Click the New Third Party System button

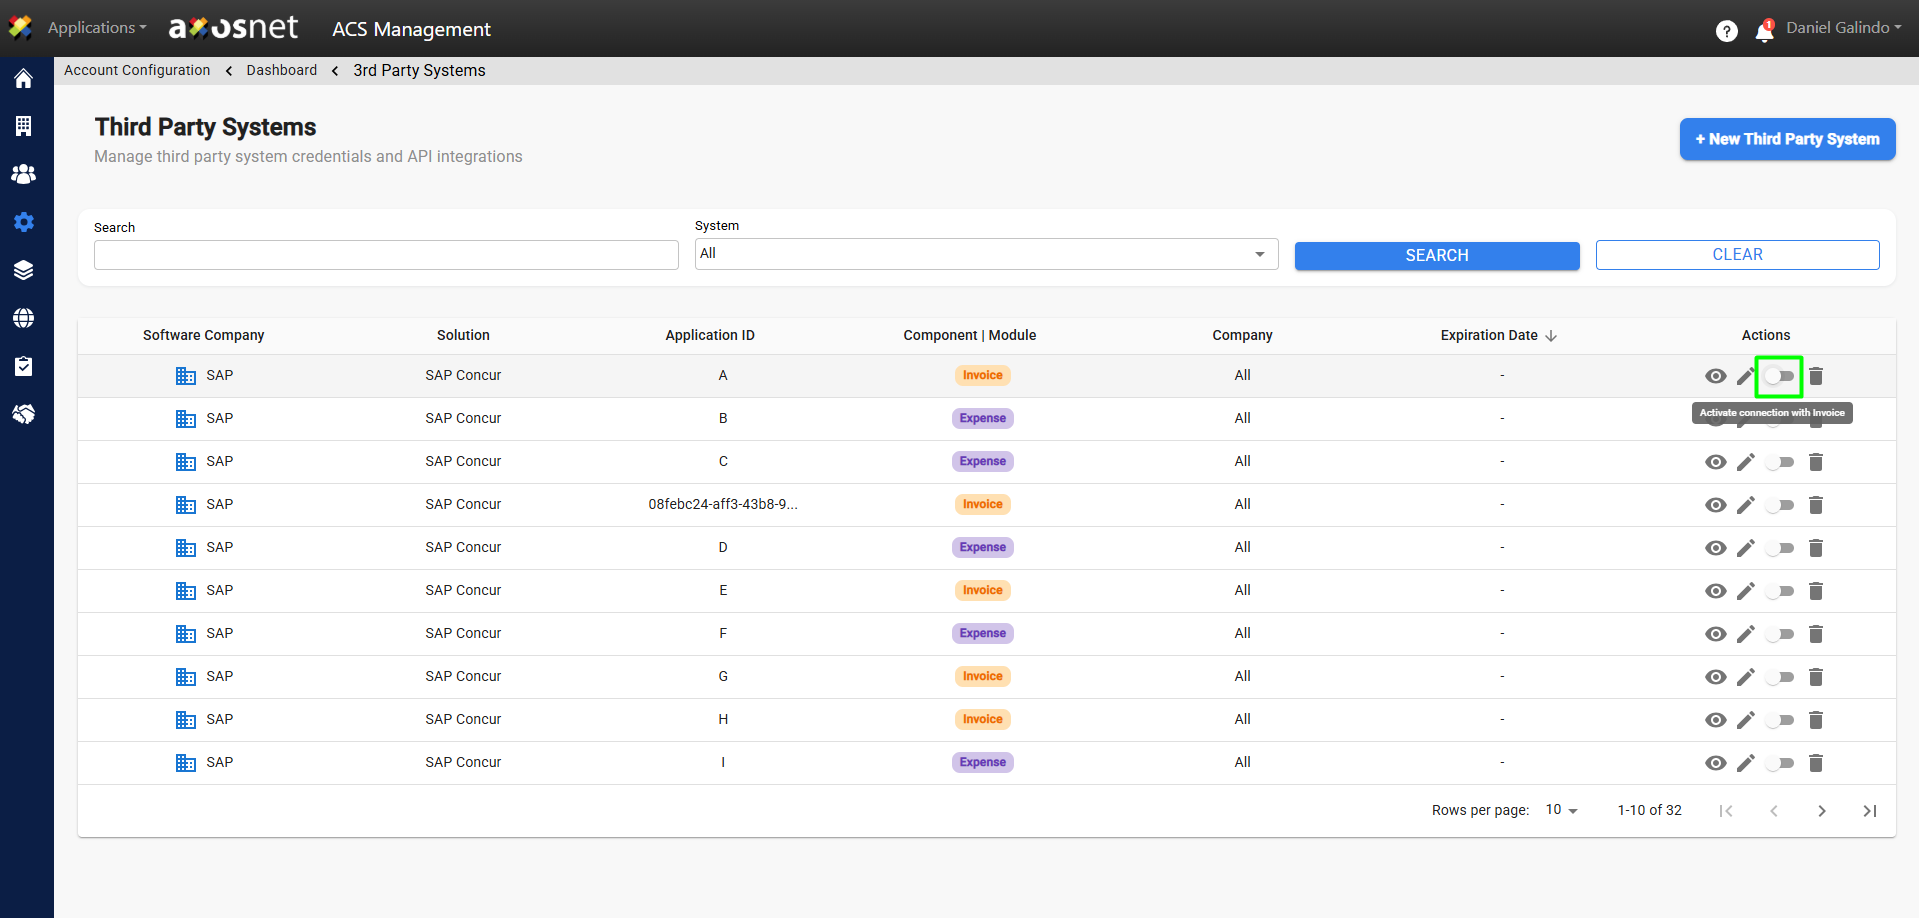(1787, 139)
